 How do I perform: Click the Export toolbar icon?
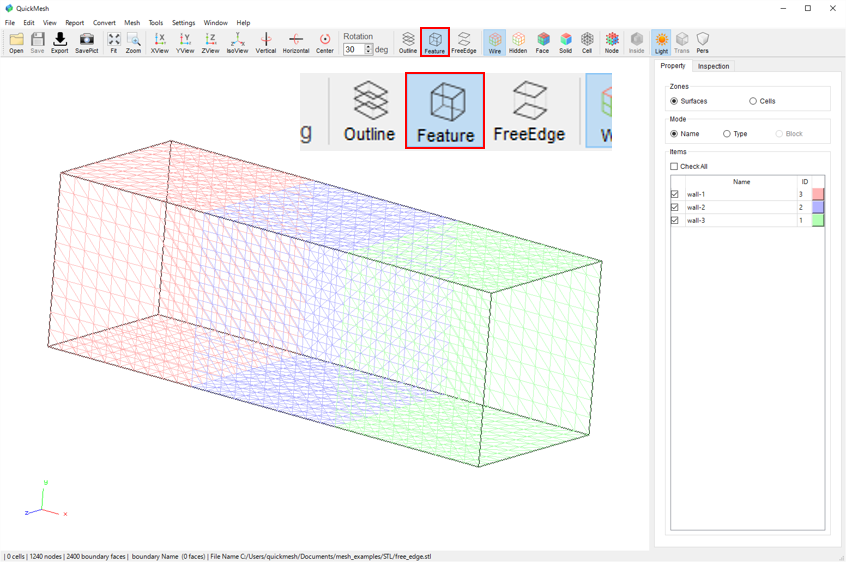pyautogui.click(x=60, y=43)
